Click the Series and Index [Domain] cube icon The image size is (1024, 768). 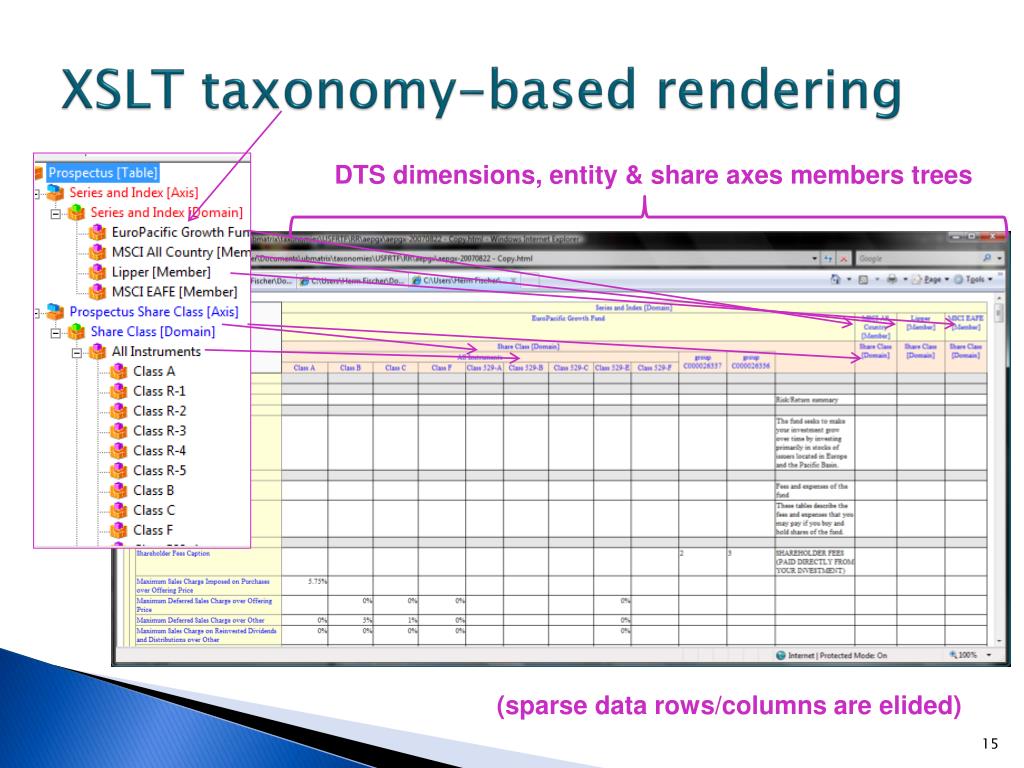coord(76,212)
